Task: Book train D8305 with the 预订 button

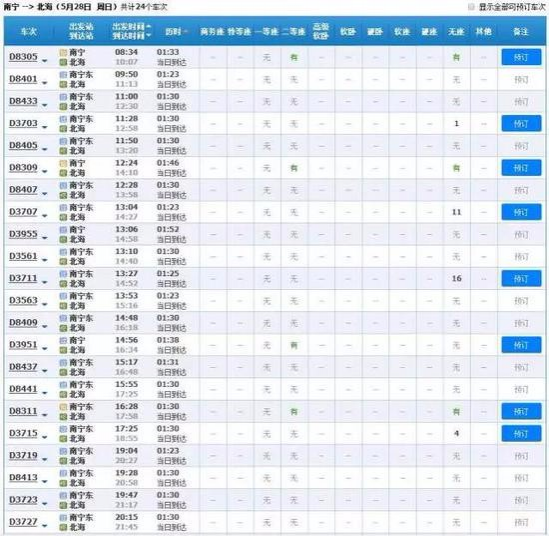Action: coord(521,57)
